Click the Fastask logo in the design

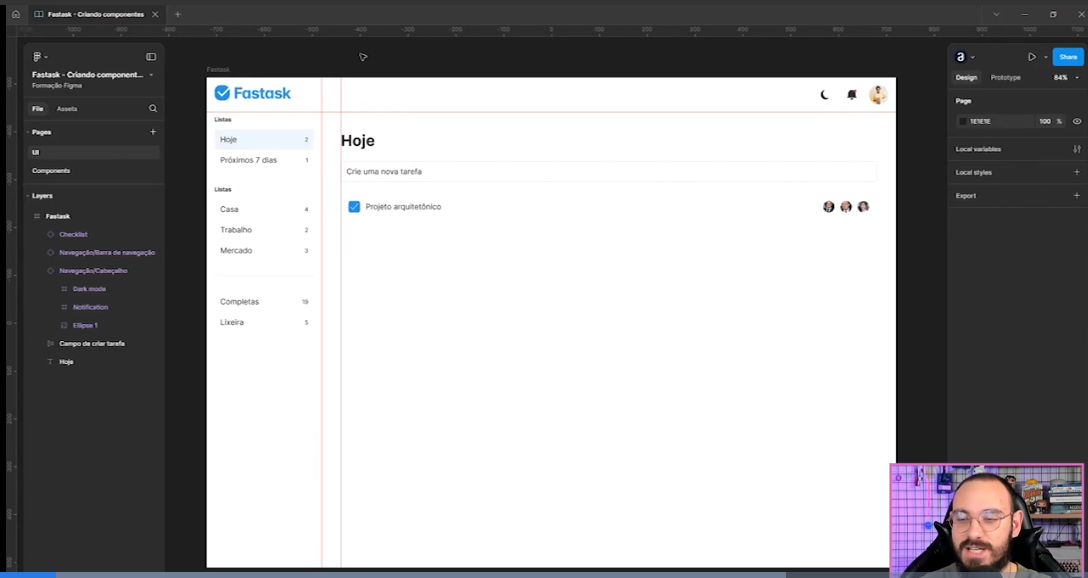click(253, 93)
